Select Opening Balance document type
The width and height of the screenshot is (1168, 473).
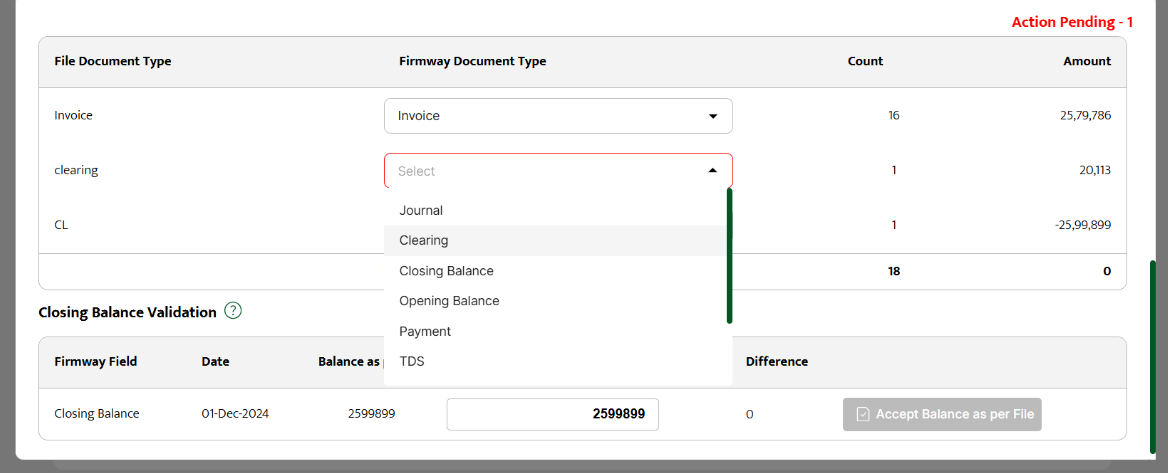pos(449,301)
